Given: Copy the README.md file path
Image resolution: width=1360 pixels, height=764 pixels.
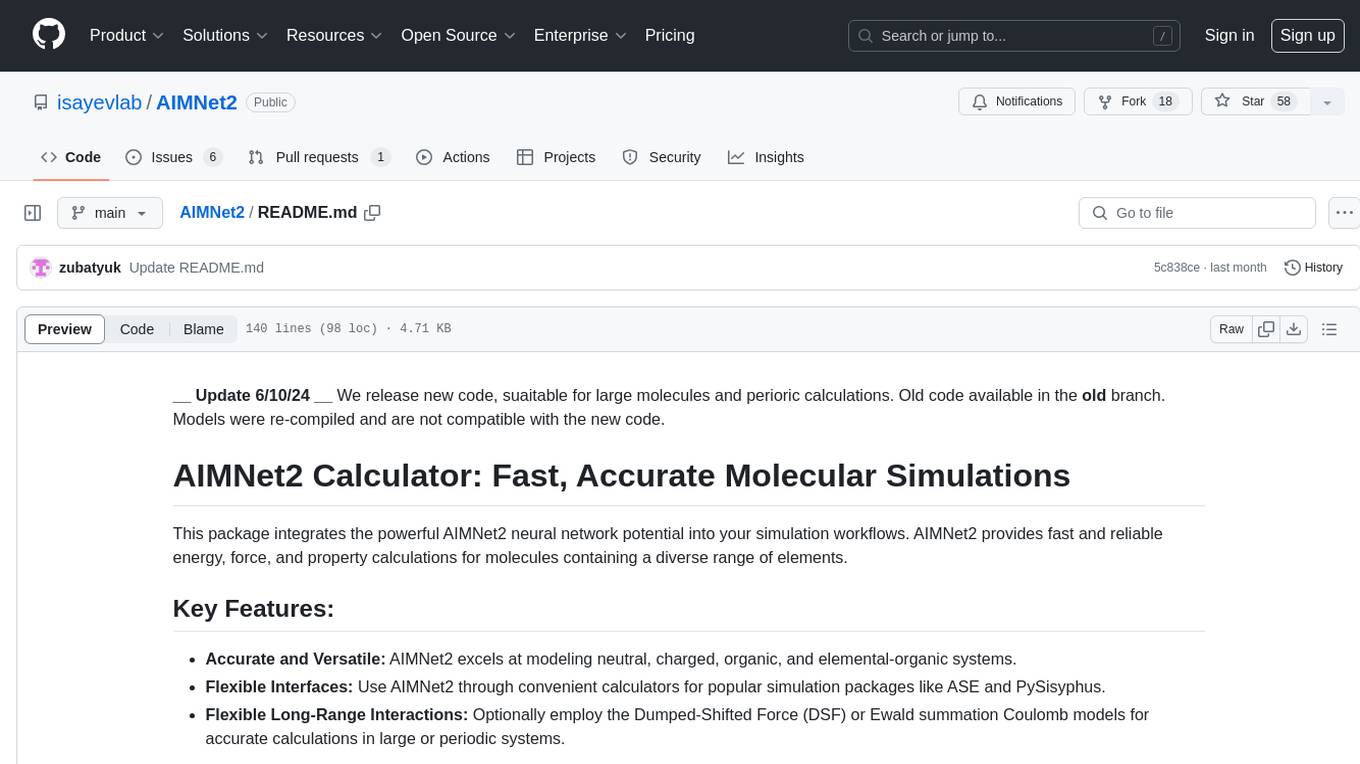Looking at the screenshot, I should tap(373, 212).
